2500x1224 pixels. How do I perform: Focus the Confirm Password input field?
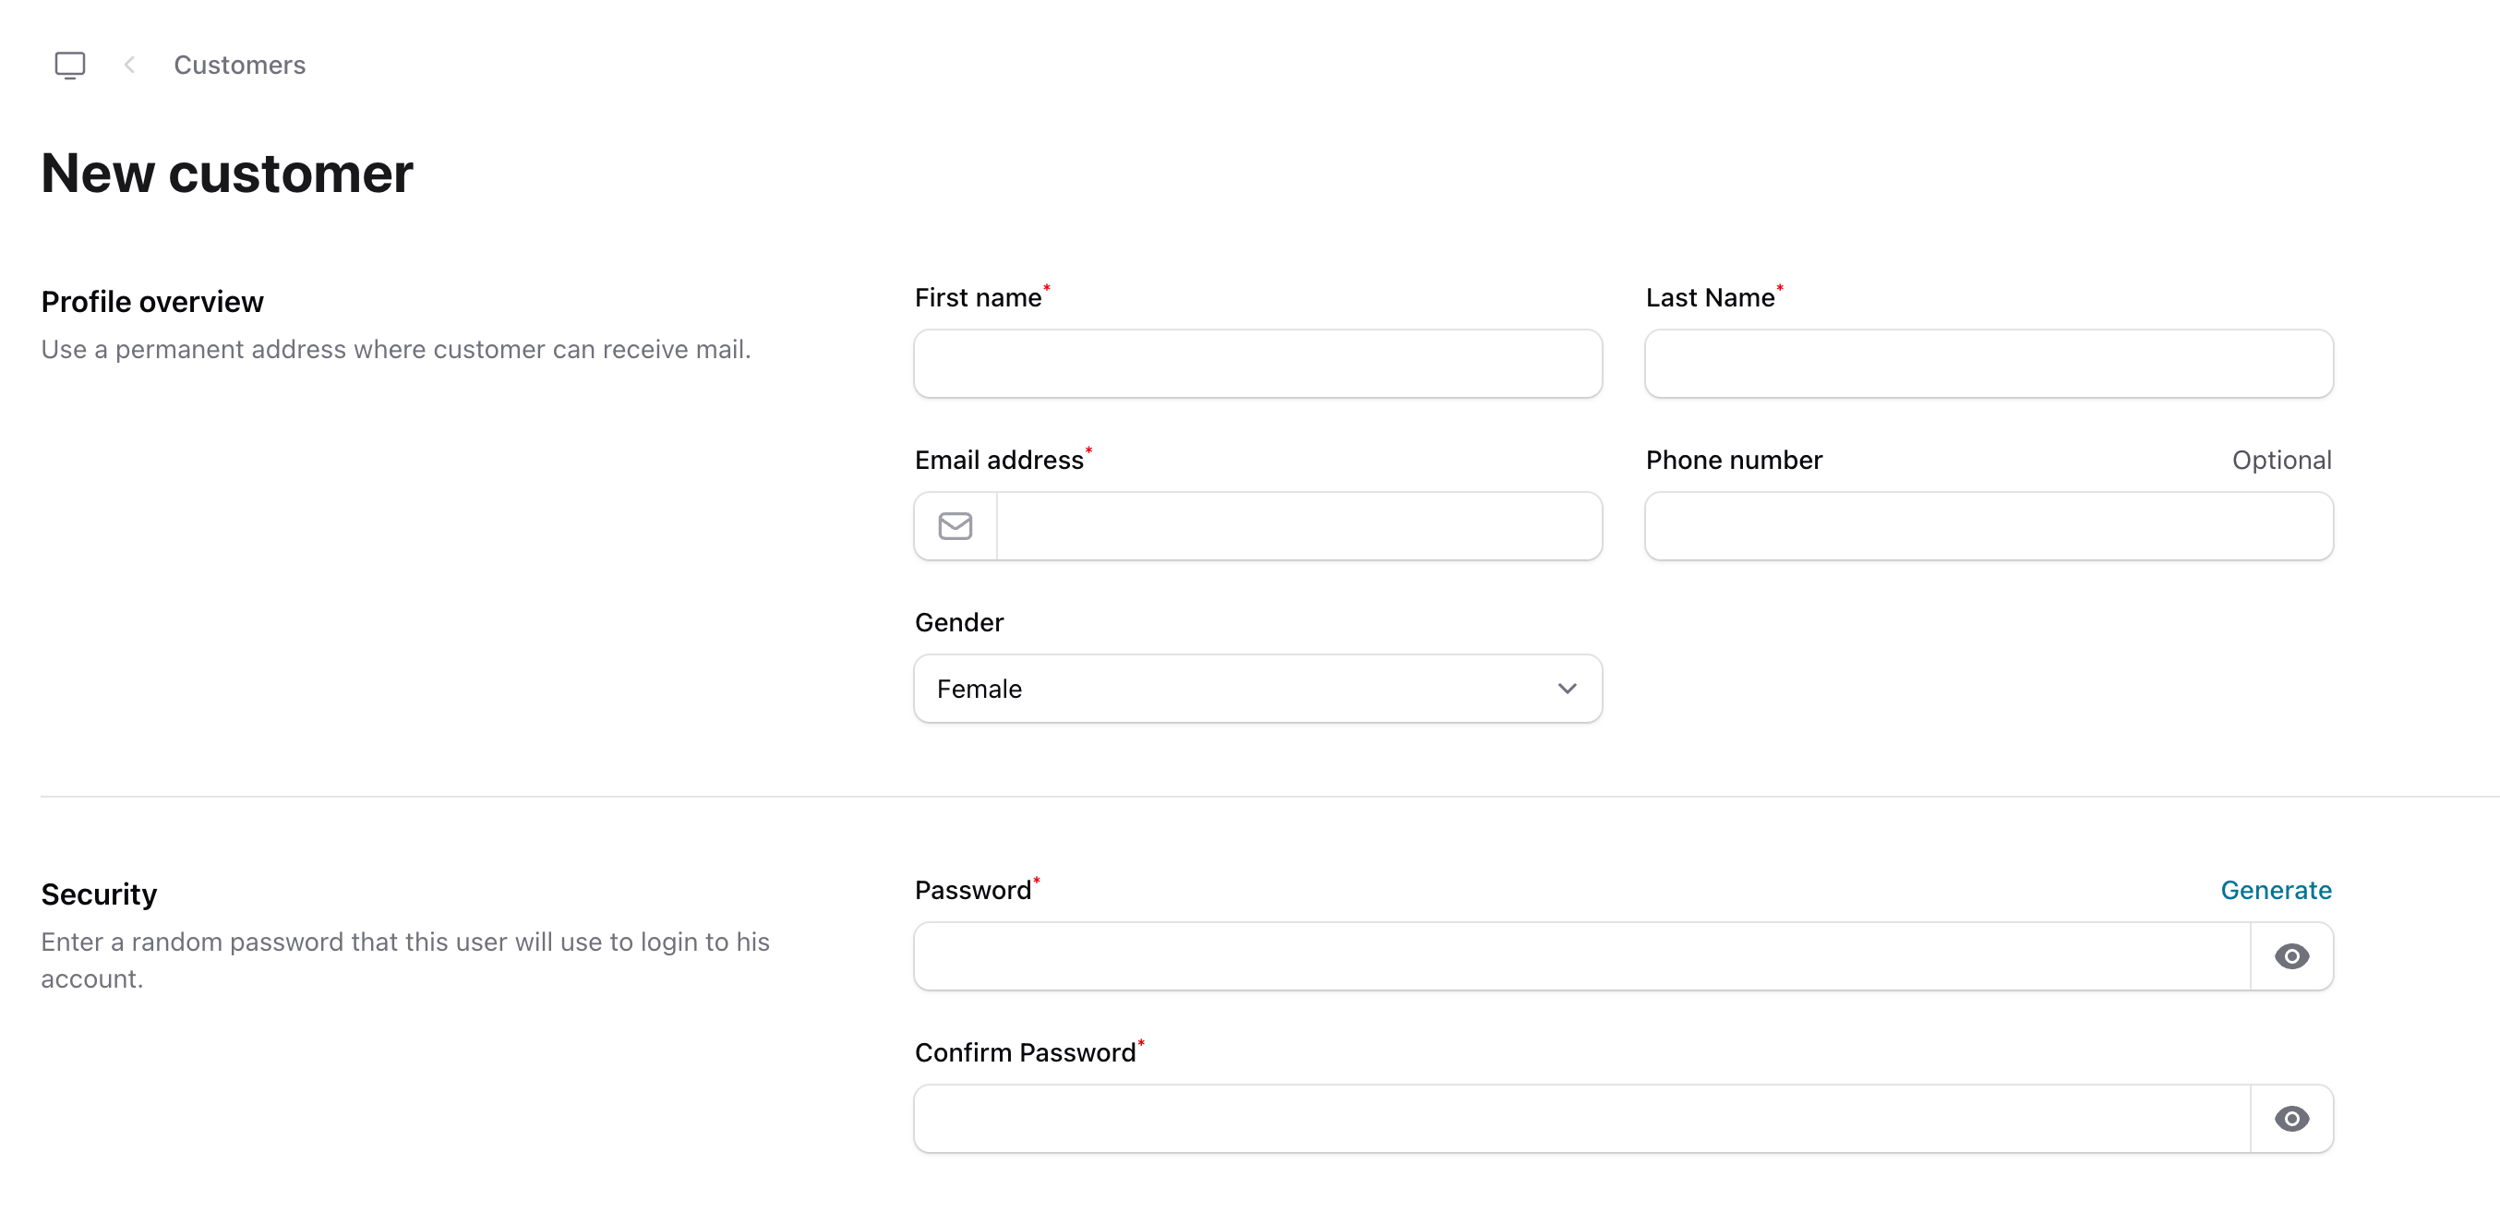tap(1582, 1118)
